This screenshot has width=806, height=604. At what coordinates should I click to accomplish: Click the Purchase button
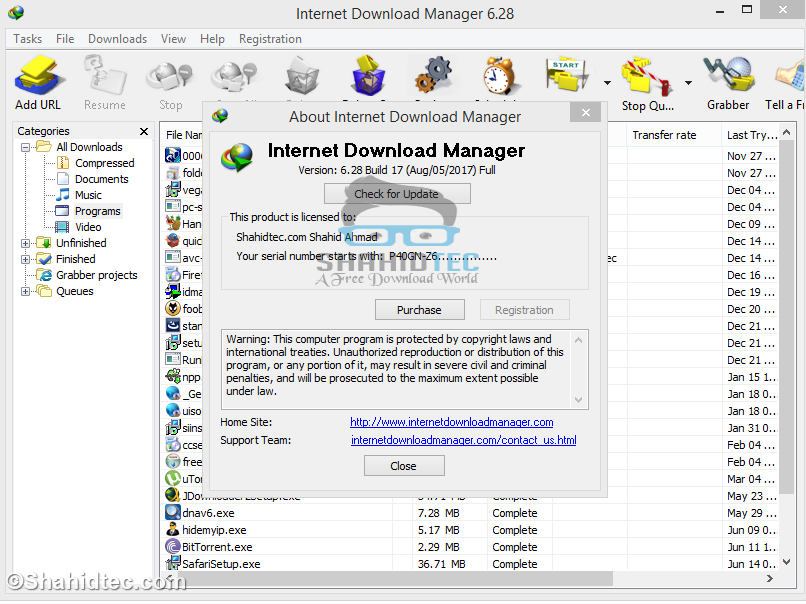tap(419, 310)
